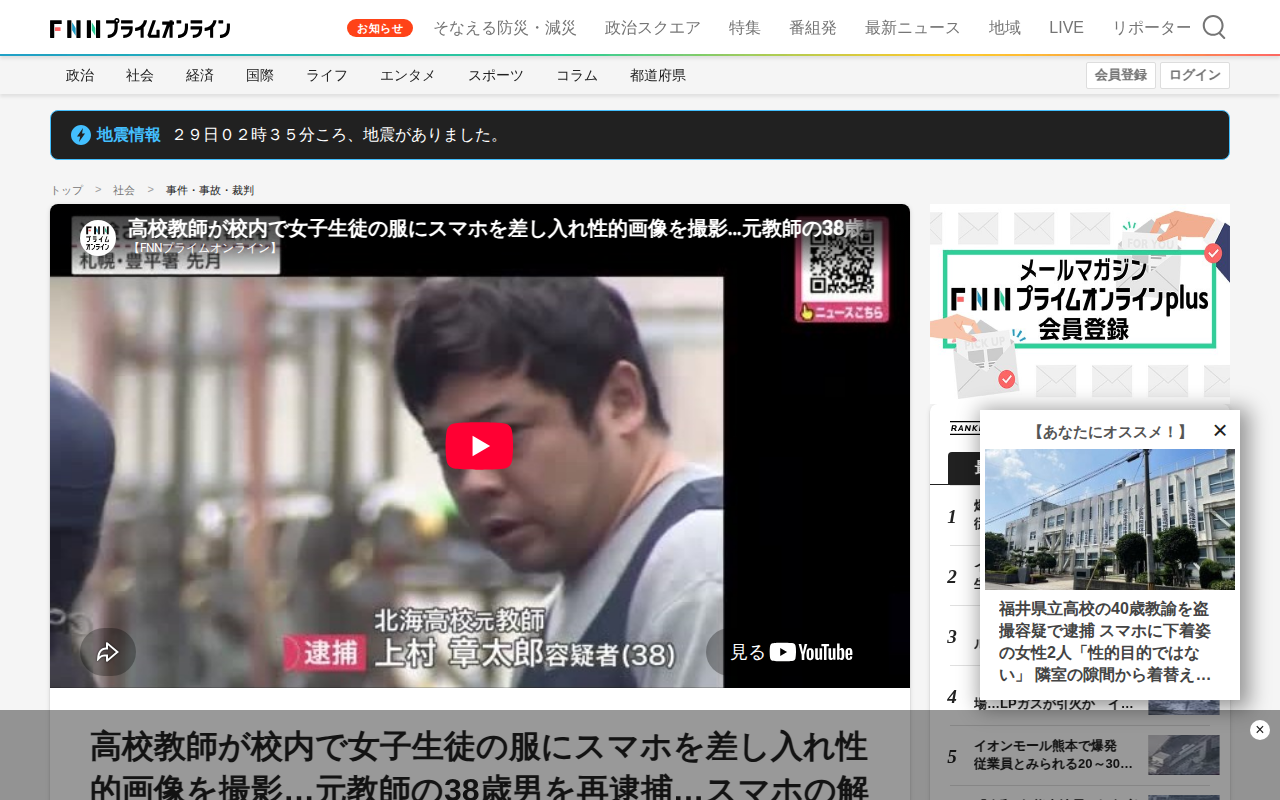Viewport: 1280px width, 800px height.
Task: Open the 福井県立高校の40歳教諭 recommended headline
Action: (1105, 641)
